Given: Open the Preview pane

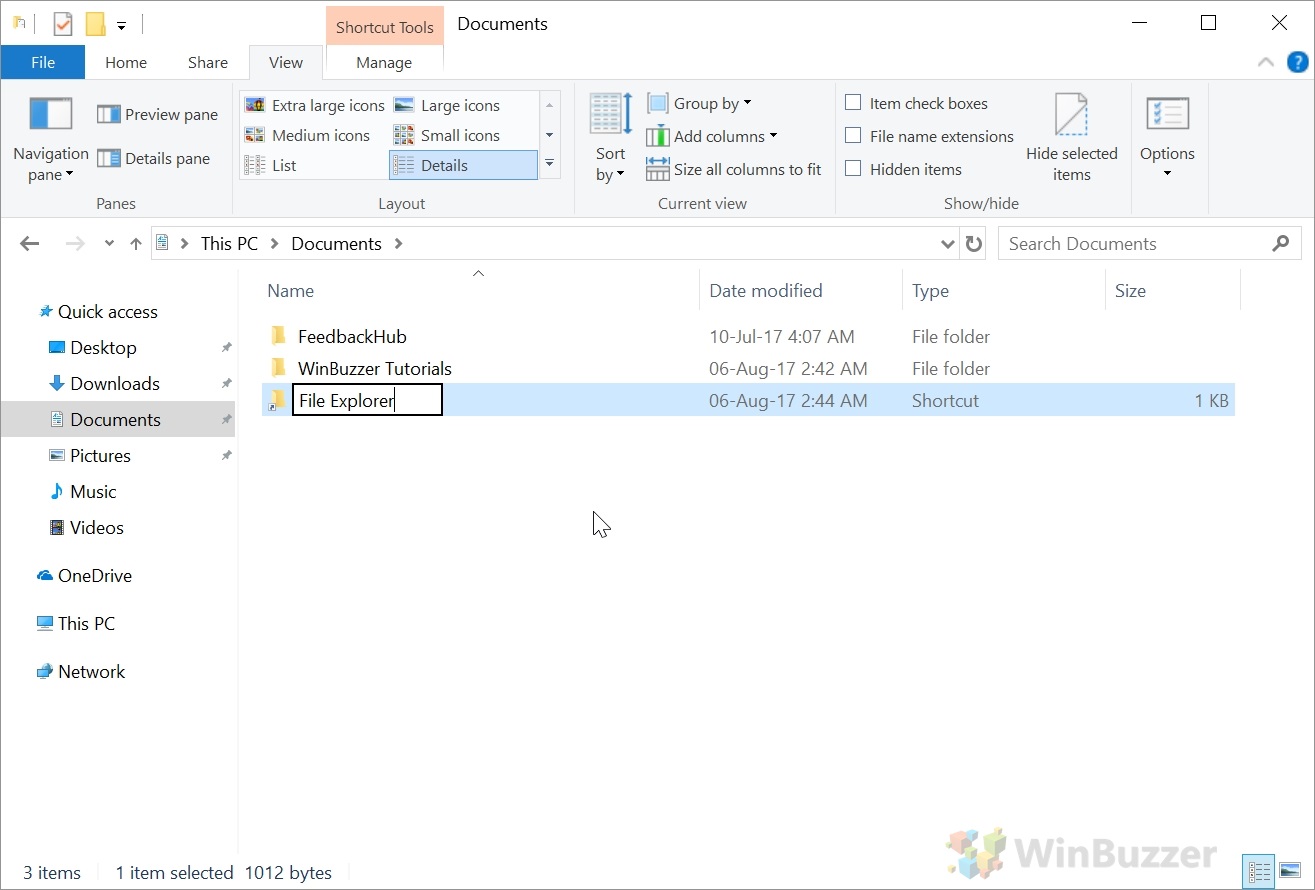Looking at the screenshot, I should tap(157, 114).
